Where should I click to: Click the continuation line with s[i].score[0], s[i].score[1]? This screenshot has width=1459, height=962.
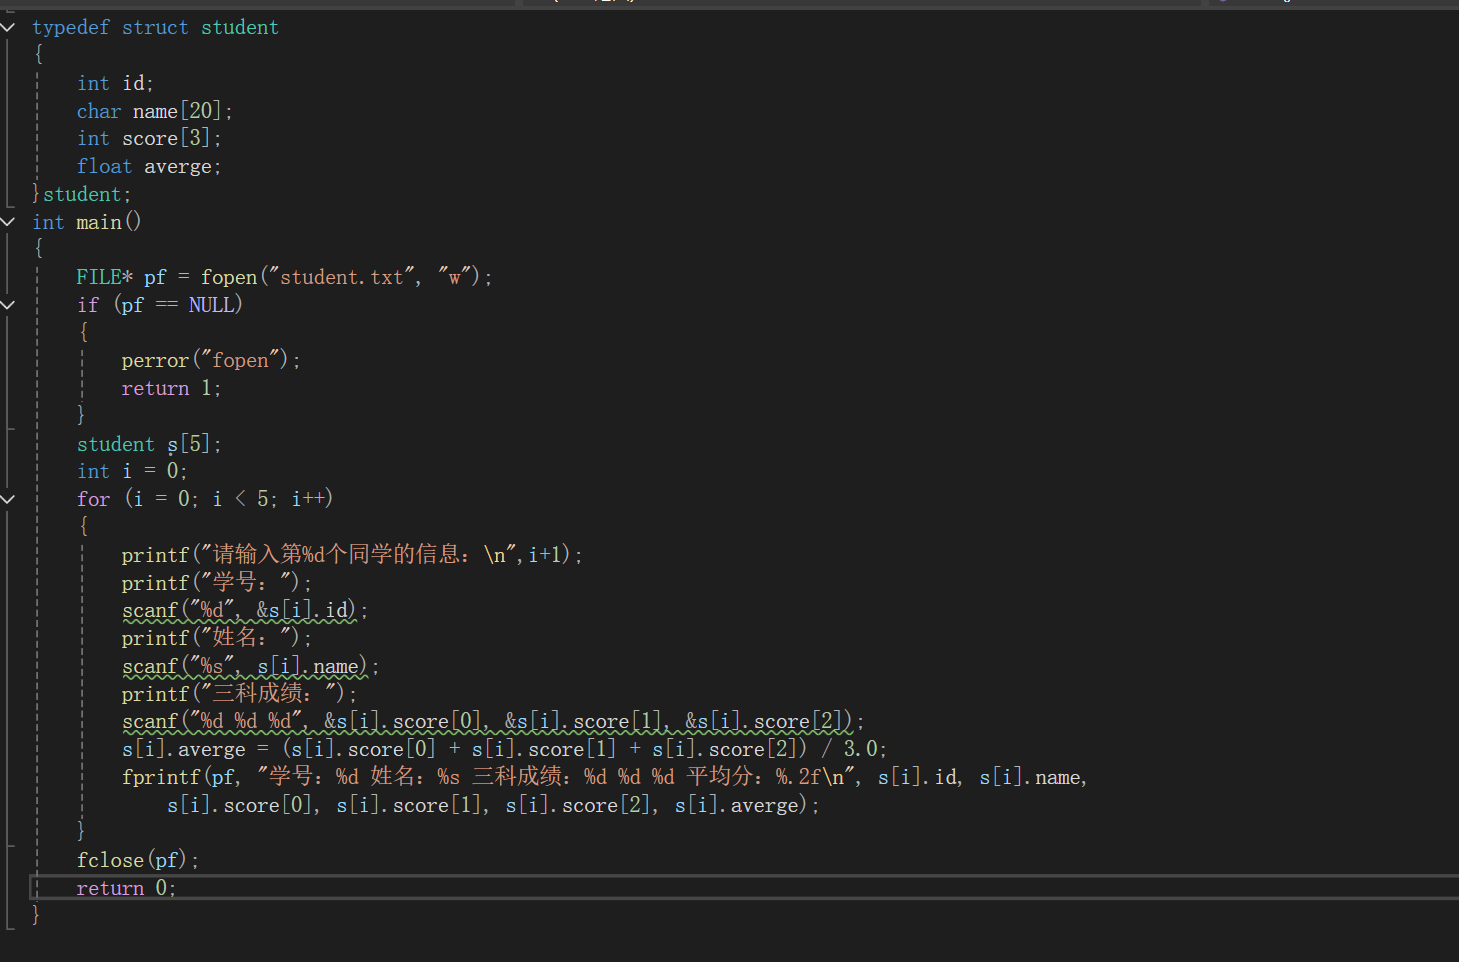pos(493,805)
